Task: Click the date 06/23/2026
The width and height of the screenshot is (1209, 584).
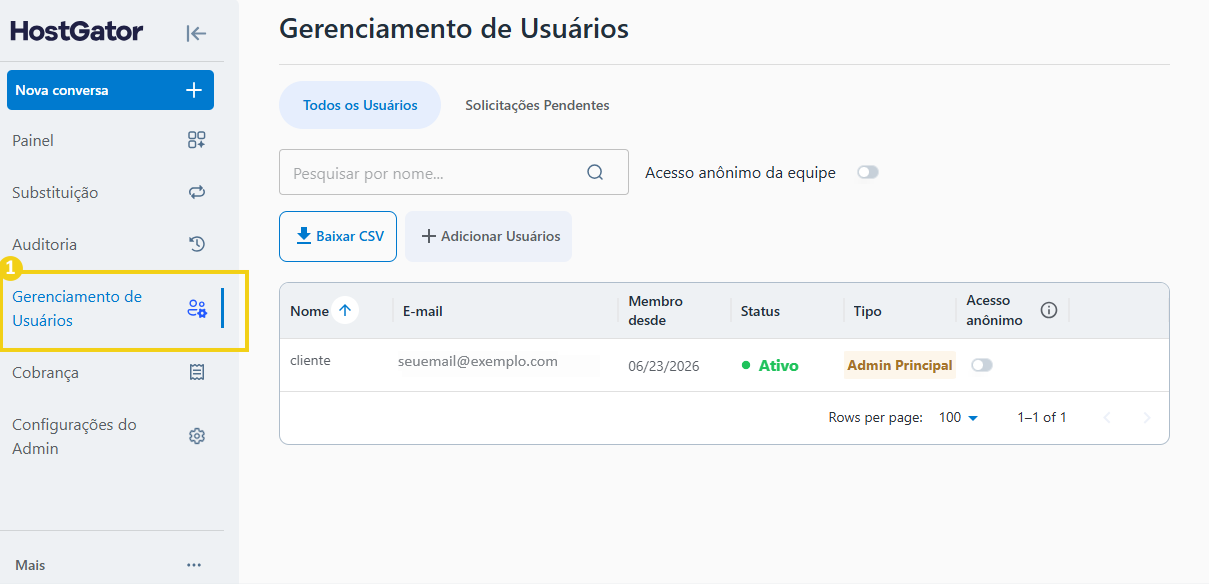Action: point(664,366)
